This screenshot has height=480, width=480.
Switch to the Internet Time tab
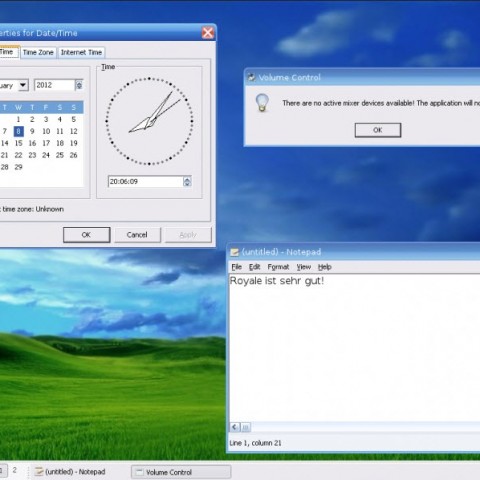(x=81, y=52)
